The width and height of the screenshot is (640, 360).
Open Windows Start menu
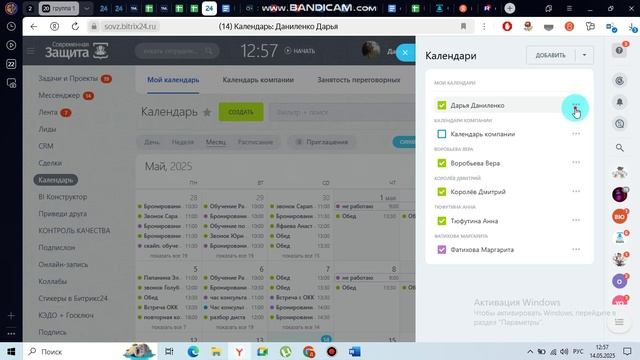tap(11, 351)
